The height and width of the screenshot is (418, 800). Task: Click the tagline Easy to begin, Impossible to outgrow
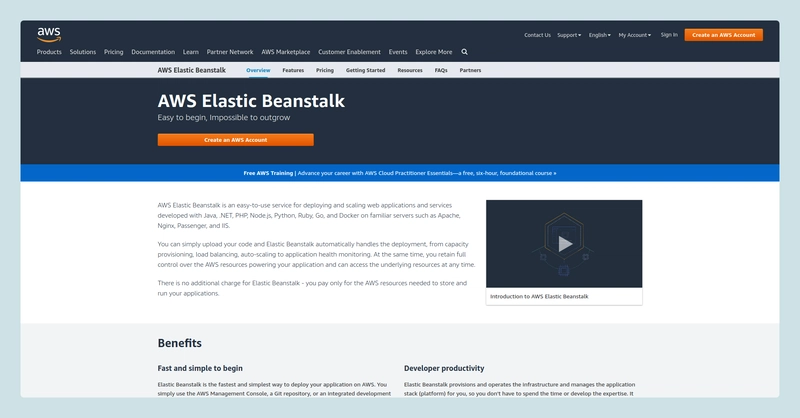point(223,117)
